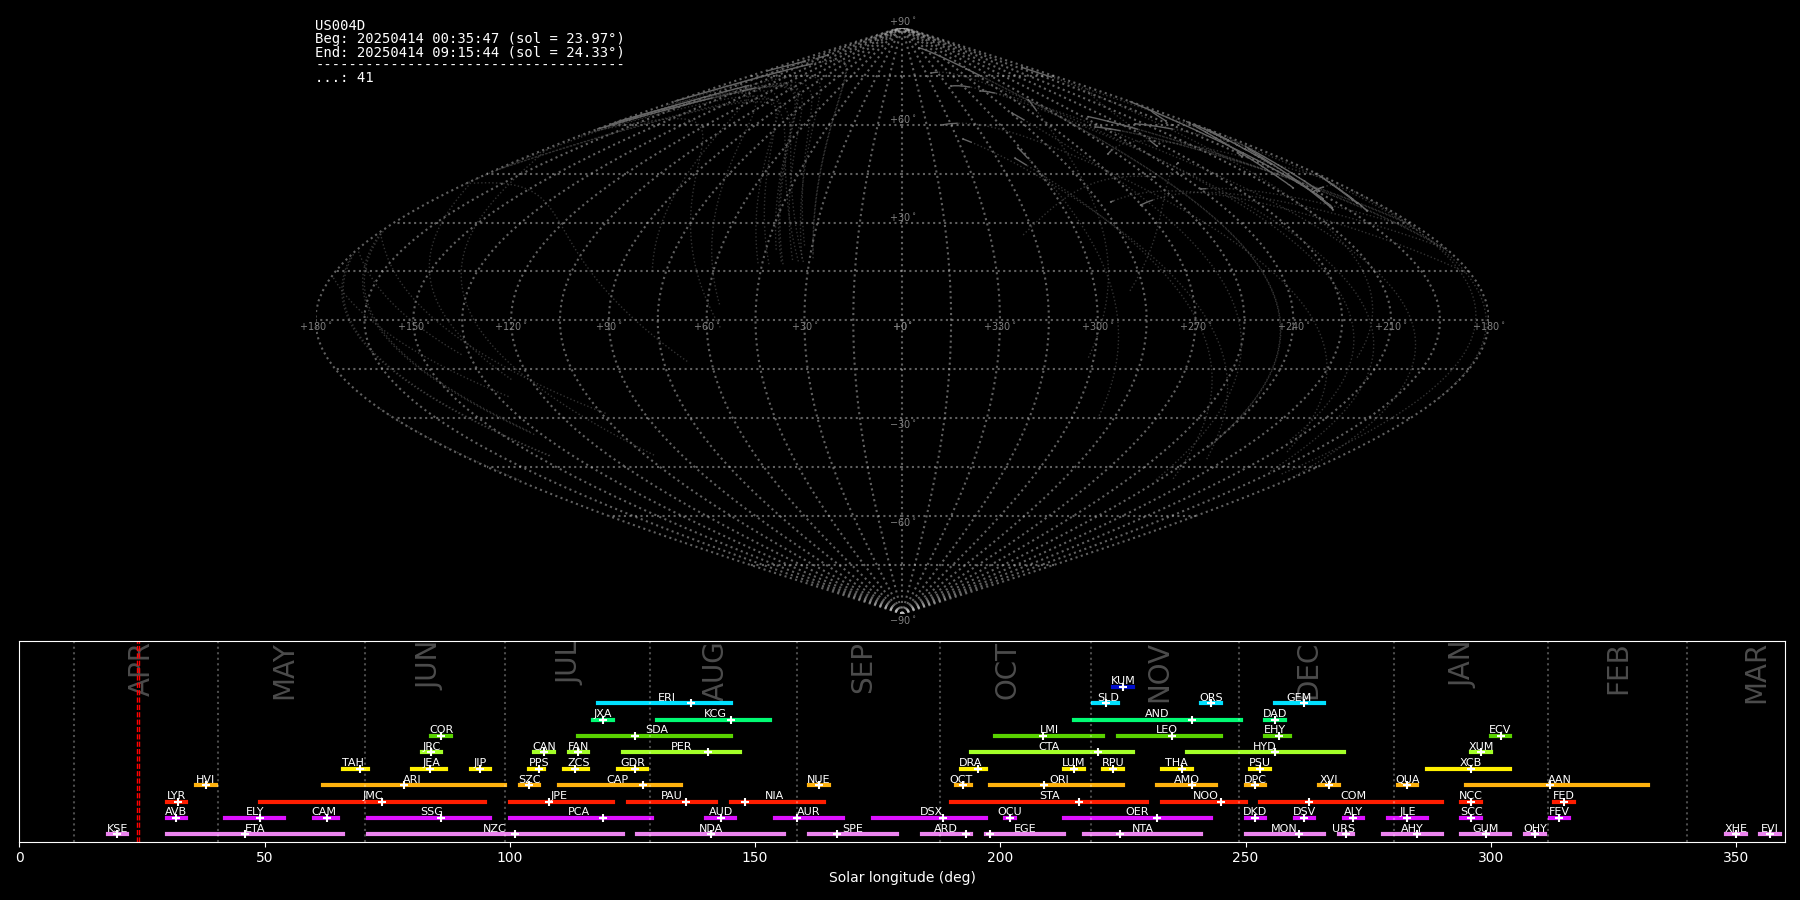Click the CTA shower label
Viewport: 1800px width, 900px height.
(x=1049, y=746)
